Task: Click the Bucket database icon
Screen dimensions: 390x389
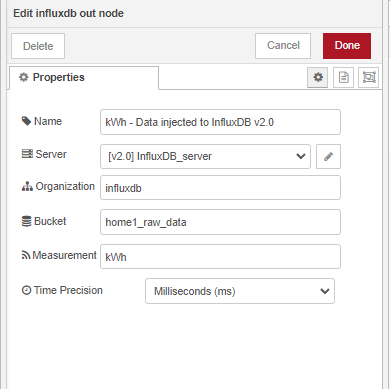Action: pyautogui.click(x=26, y=221)
